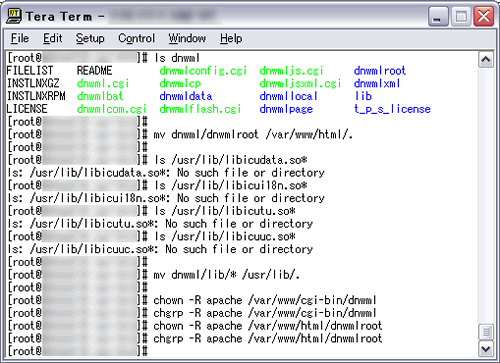The height and width of the screenshot is (363, 500).
Task: Click the dnwmlcp entry
Action: pos(180,83)
